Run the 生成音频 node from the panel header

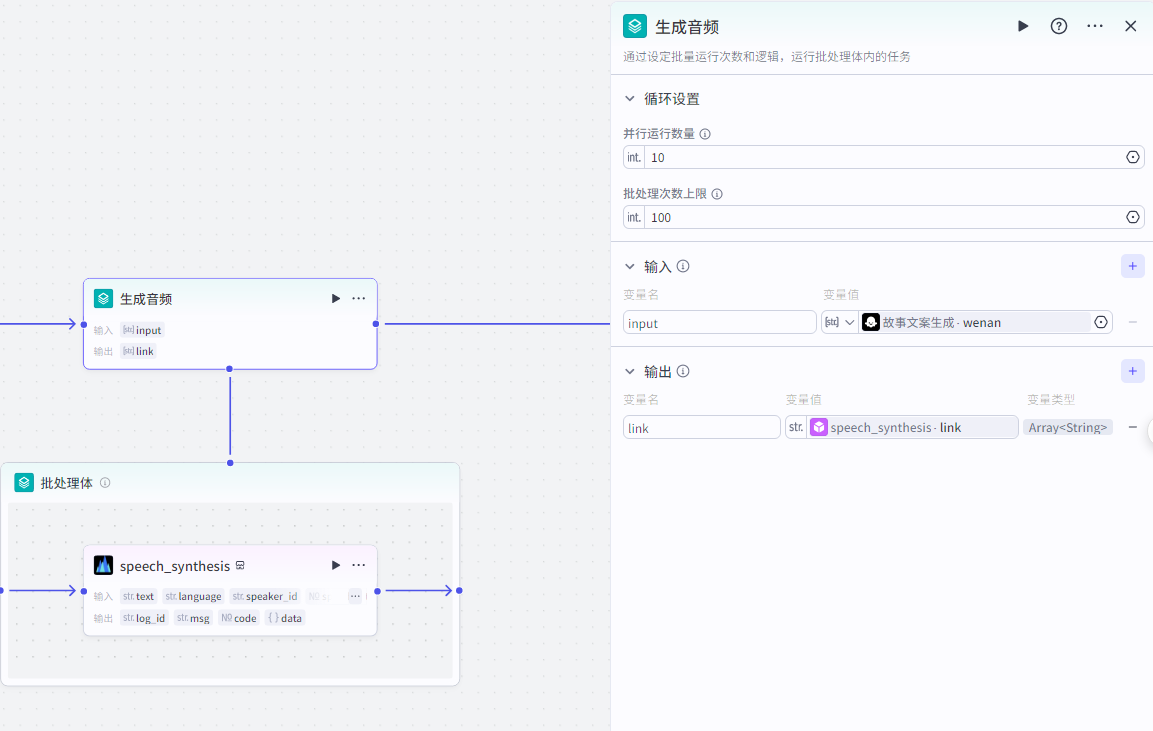[1023, 26]
